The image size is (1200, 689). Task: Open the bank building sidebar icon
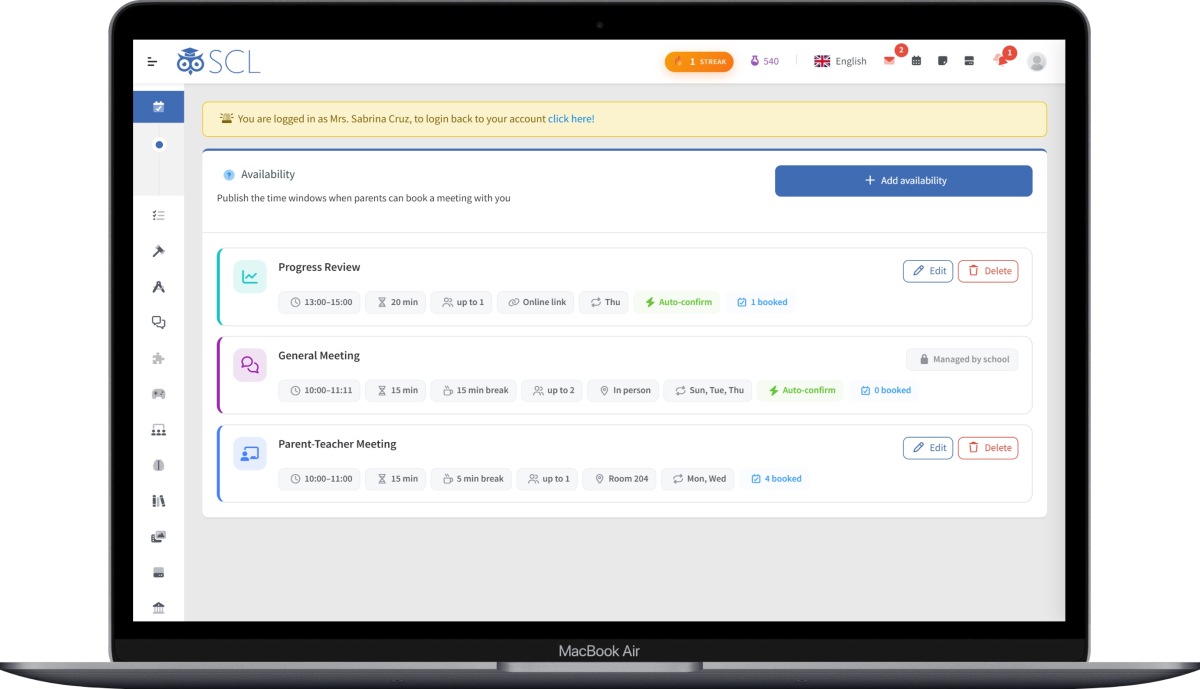coord(158,608)
